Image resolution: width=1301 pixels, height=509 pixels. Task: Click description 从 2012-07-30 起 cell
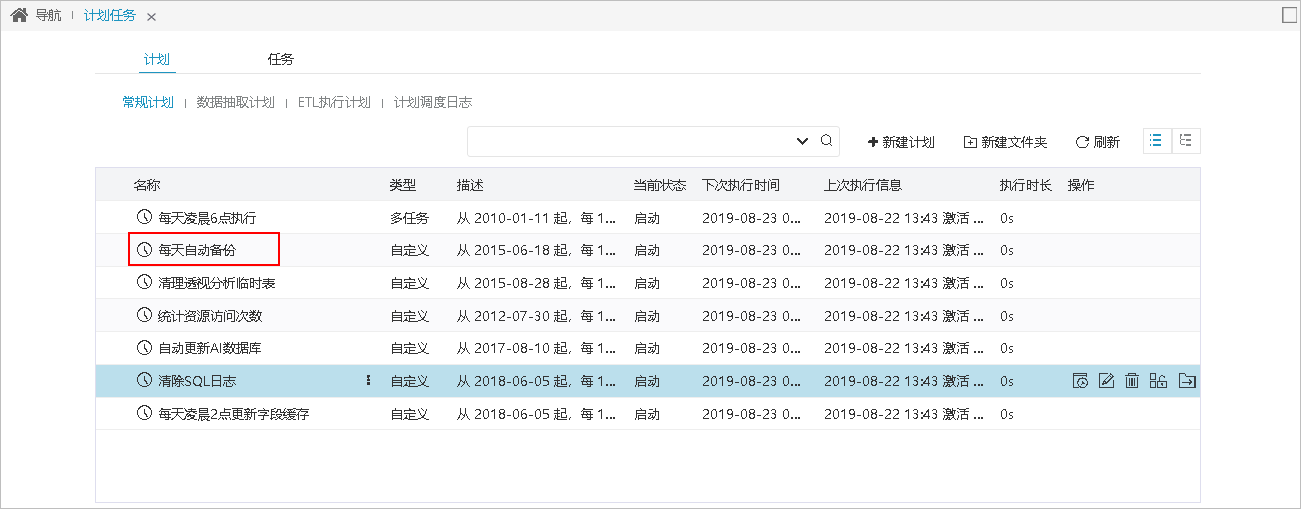point(537,316)
